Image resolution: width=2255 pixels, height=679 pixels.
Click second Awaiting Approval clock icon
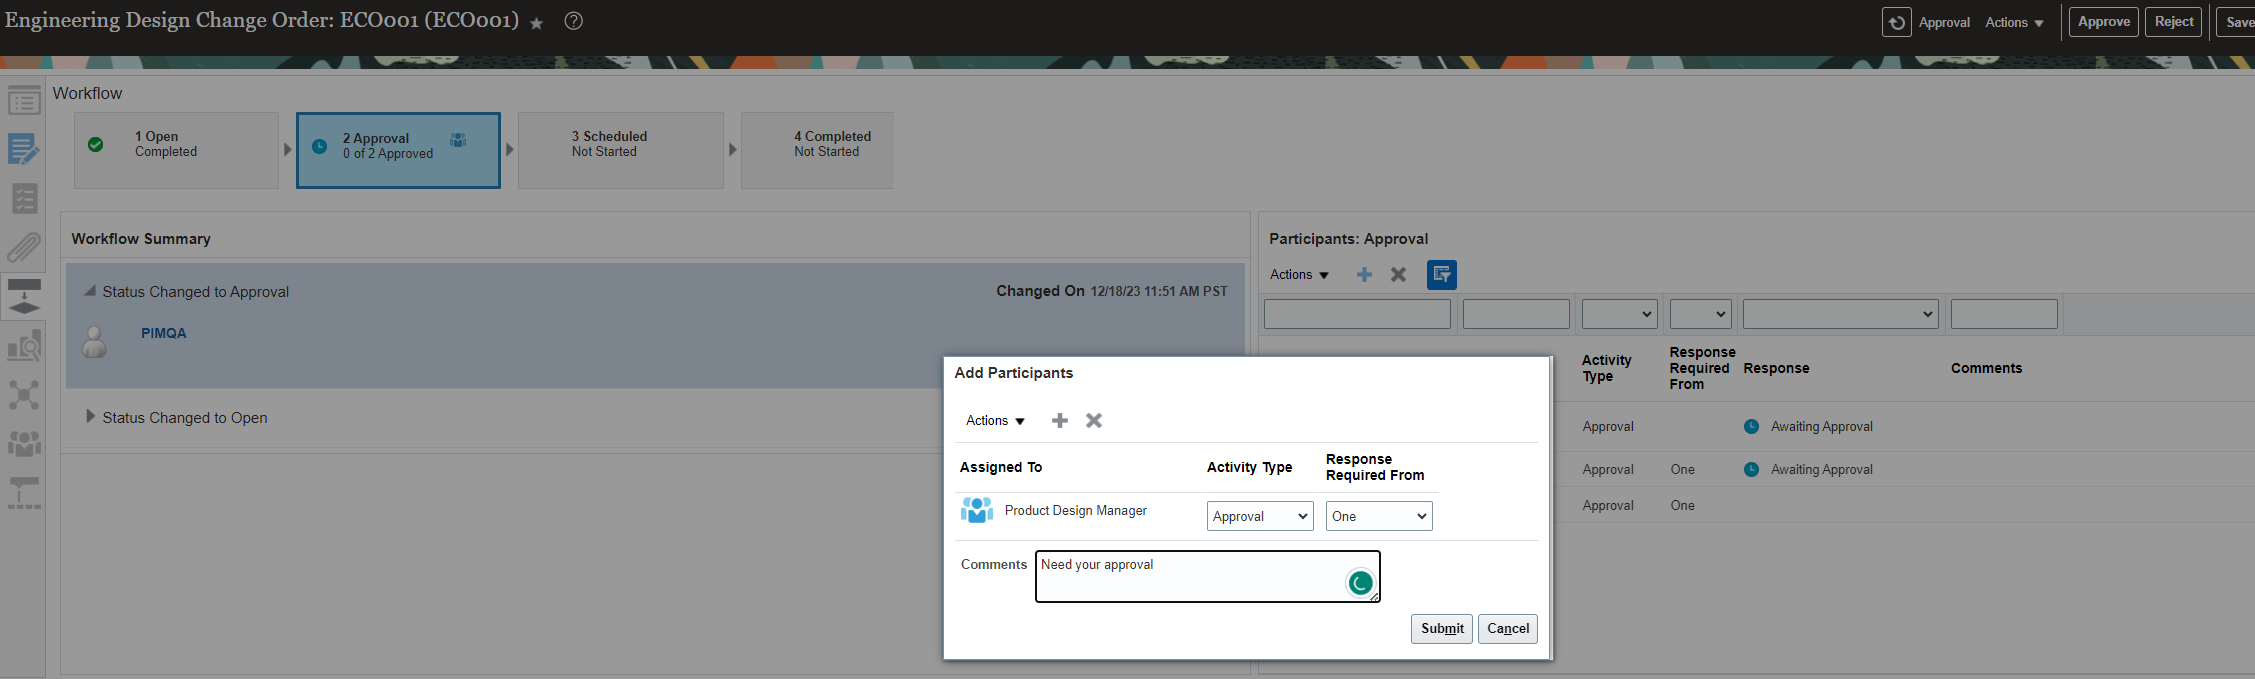click(1751, 469)
